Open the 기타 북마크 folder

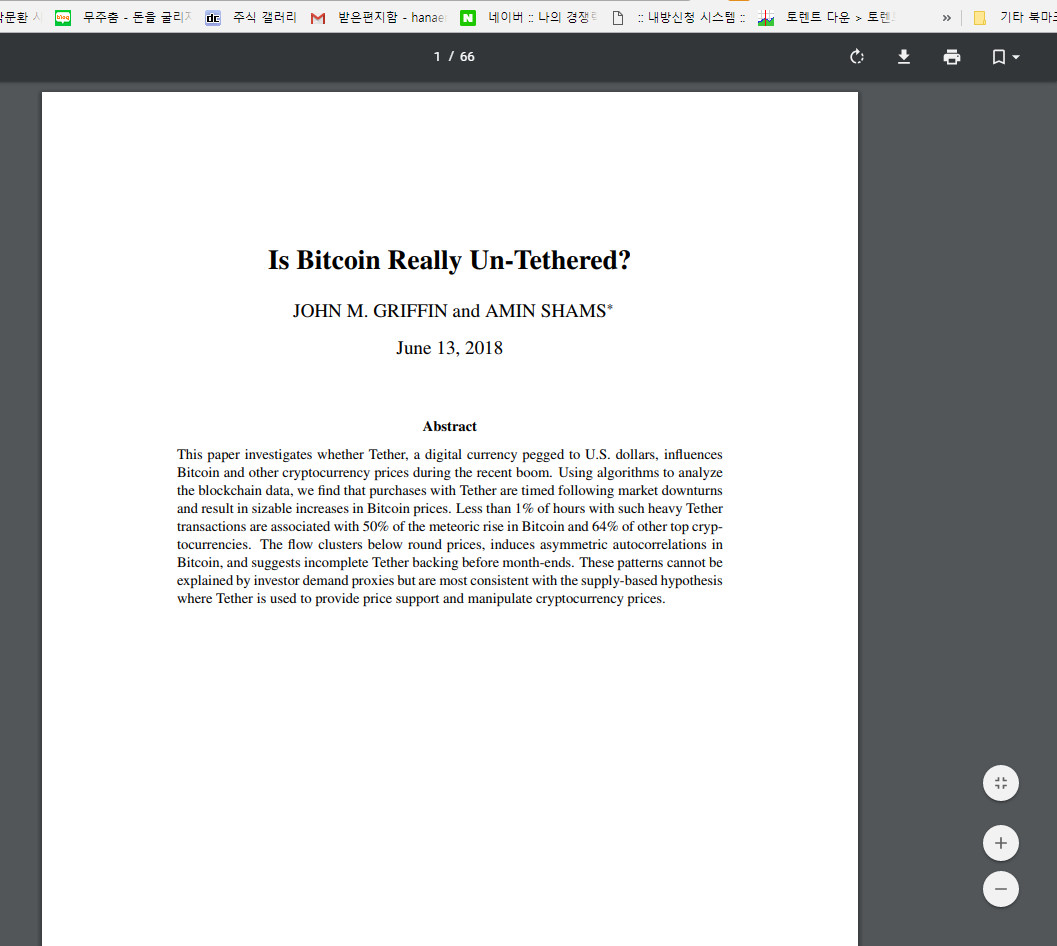1015,18
